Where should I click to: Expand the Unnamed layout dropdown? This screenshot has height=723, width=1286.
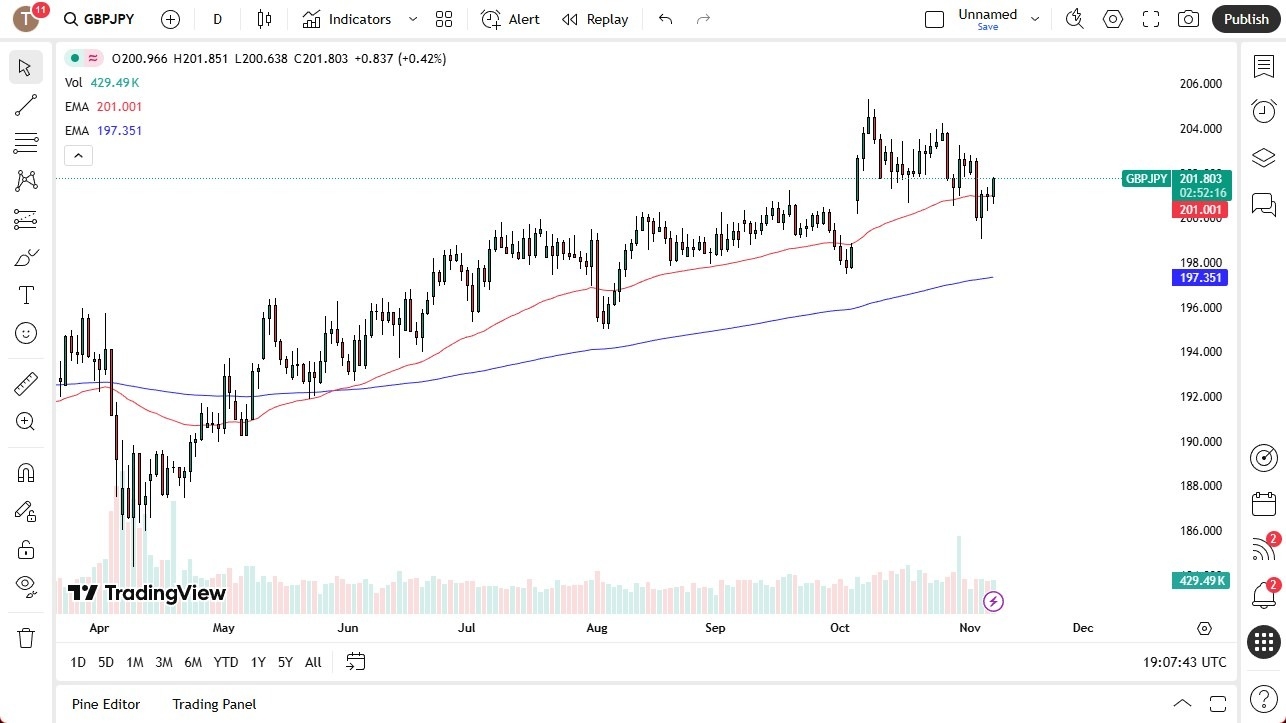pos(1035,18)
